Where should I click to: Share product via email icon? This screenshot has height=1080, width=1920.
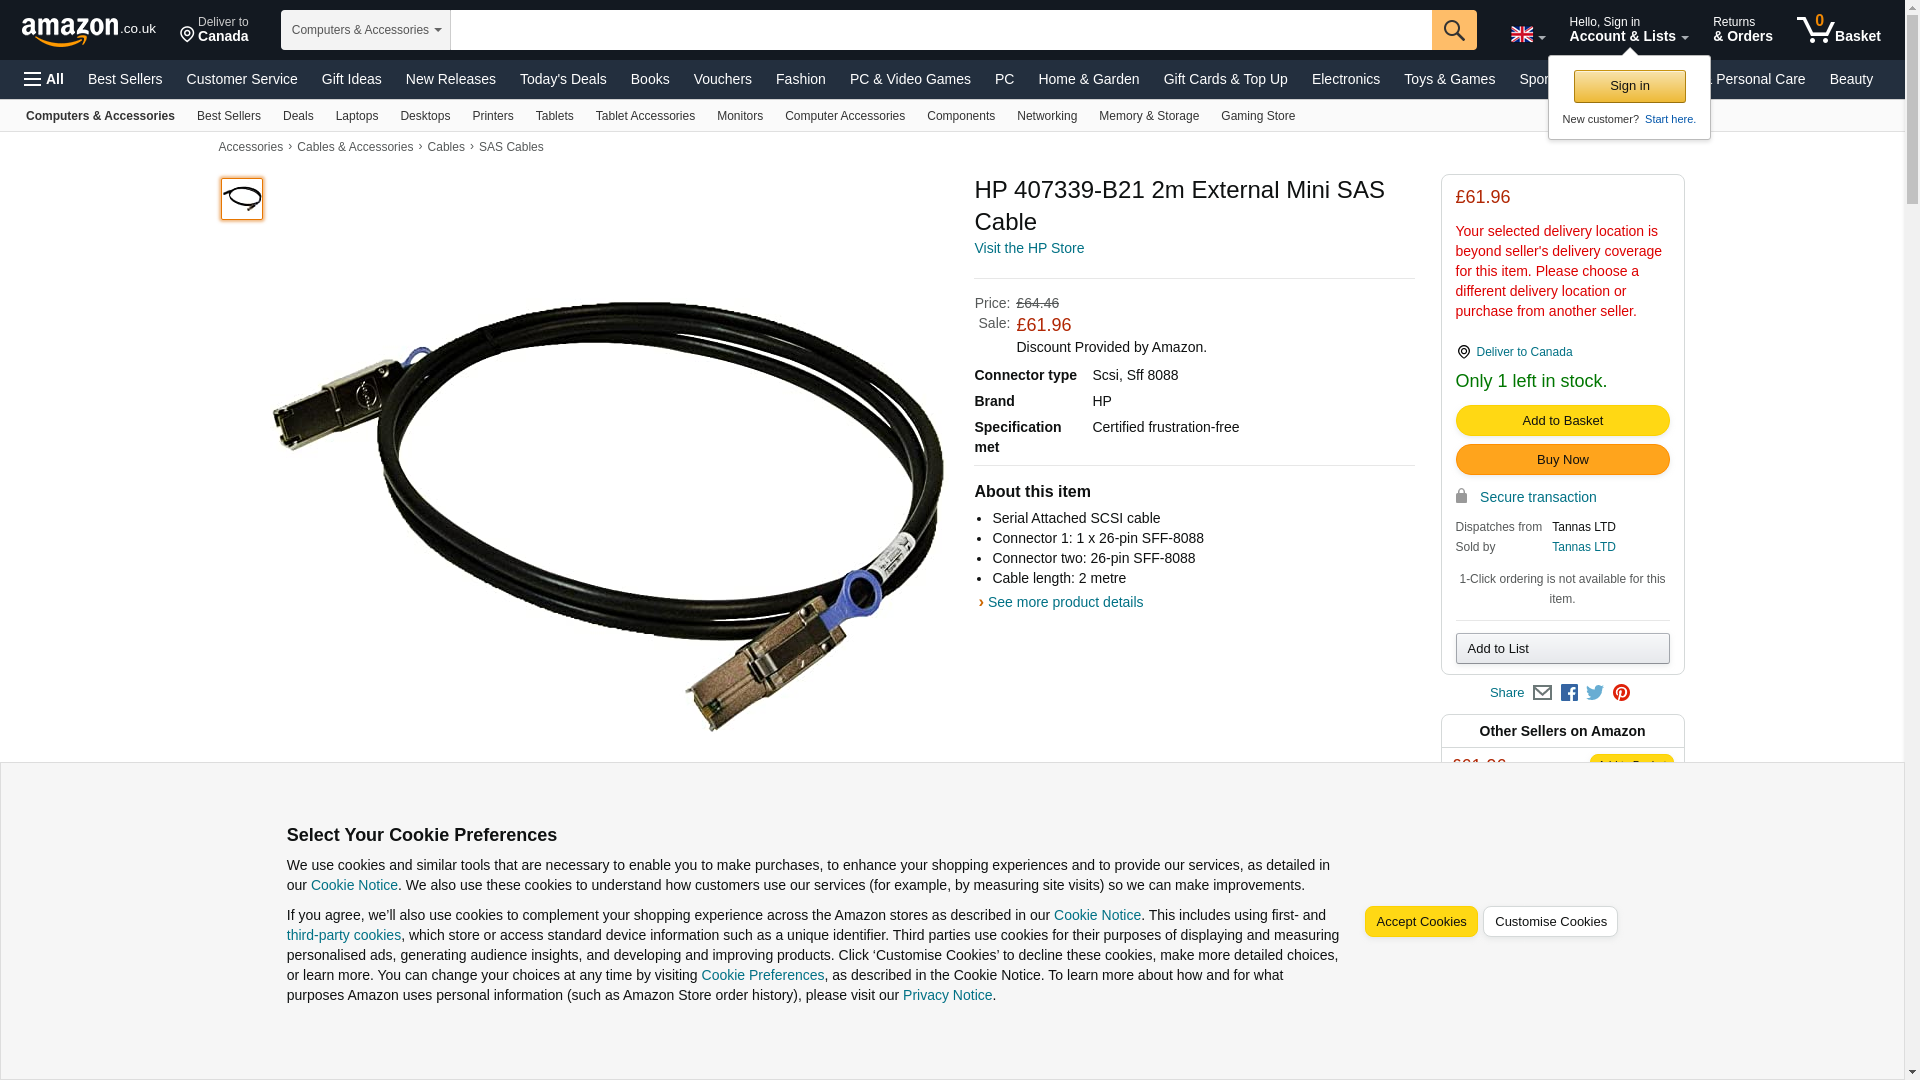coord(1542,693)
